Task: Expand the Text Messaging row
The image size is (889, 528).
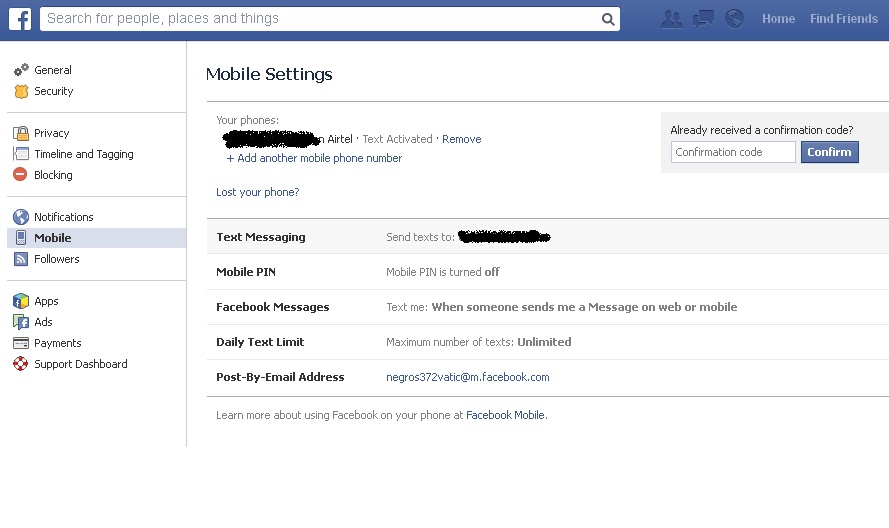Action: 548,236
